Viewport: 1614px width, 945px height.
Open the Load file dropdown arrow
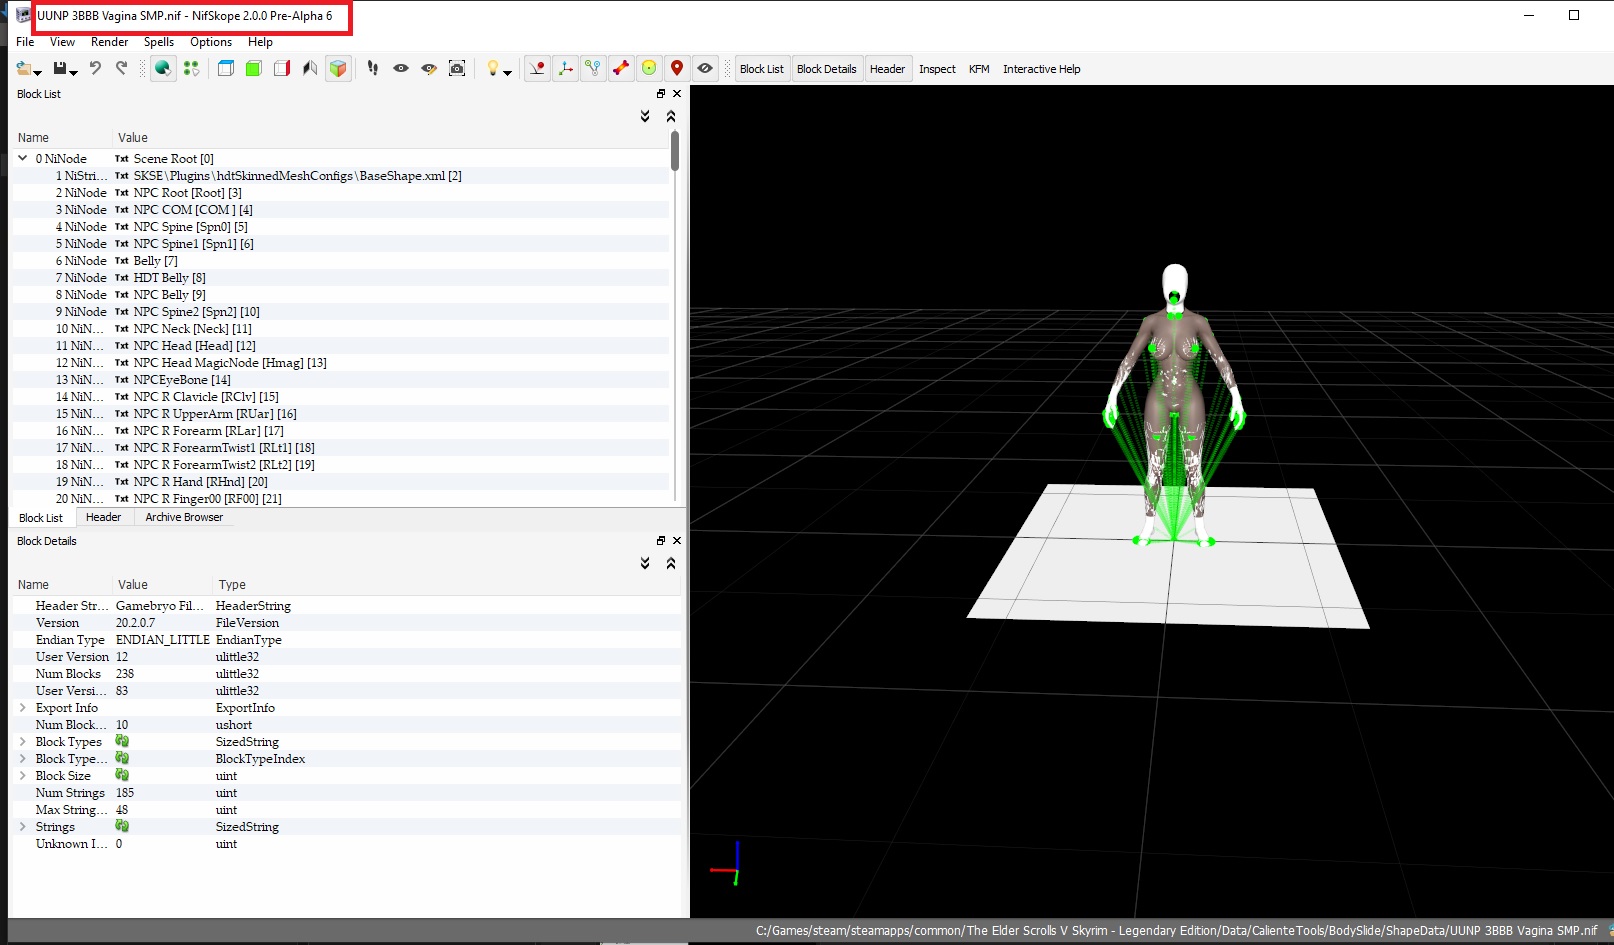[38, 72]
